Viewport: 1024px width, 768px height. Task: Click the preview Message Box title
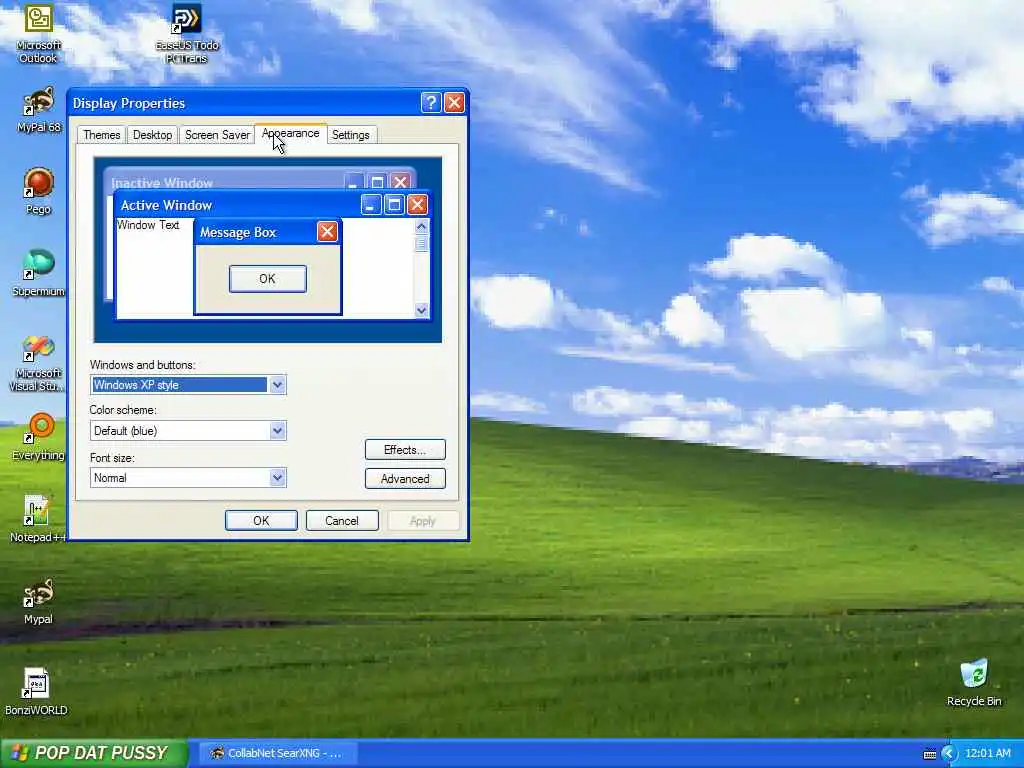click(x=238, y=232)
